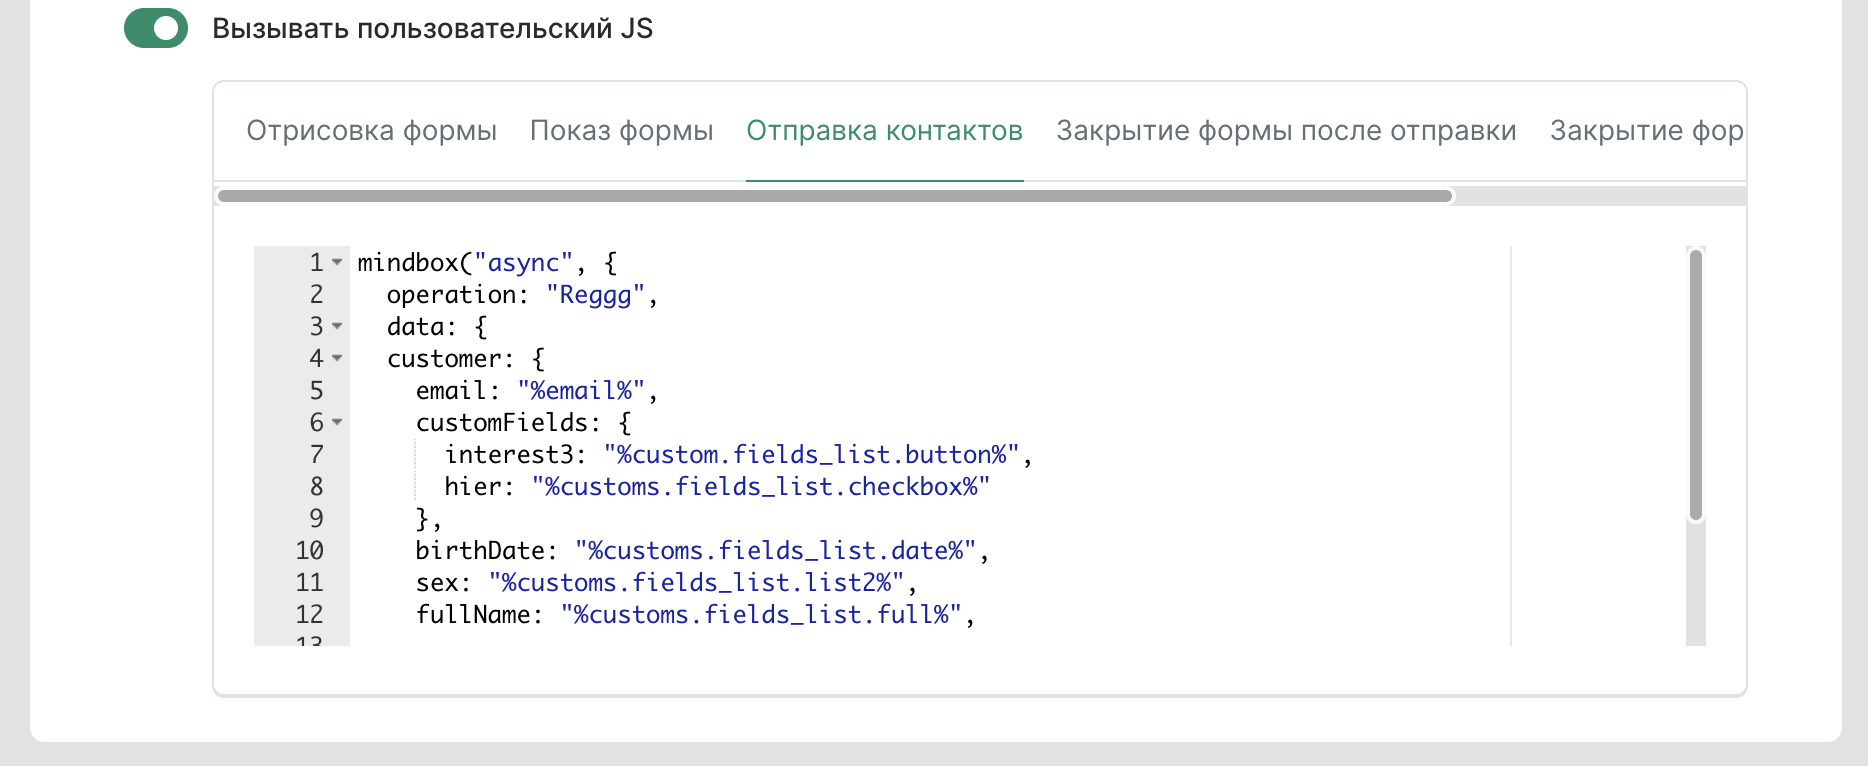1868x766 pixels.
Task: Click the horizontal tabs scrollbar thumb
Action: (835, 196)
